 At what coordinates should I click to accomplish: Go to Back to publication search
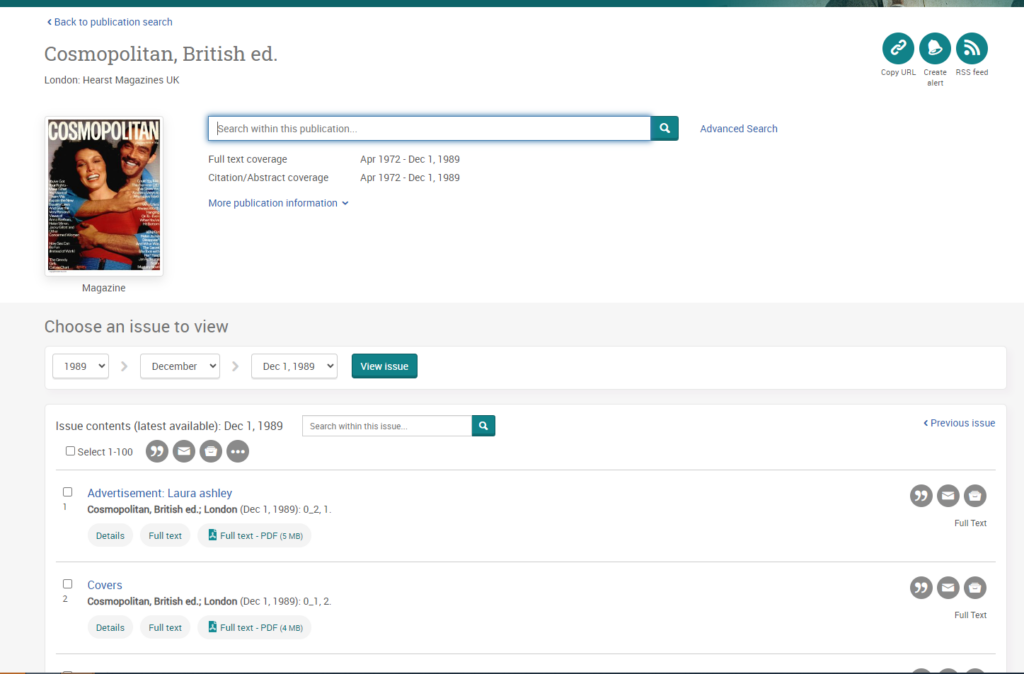point(110,22)
